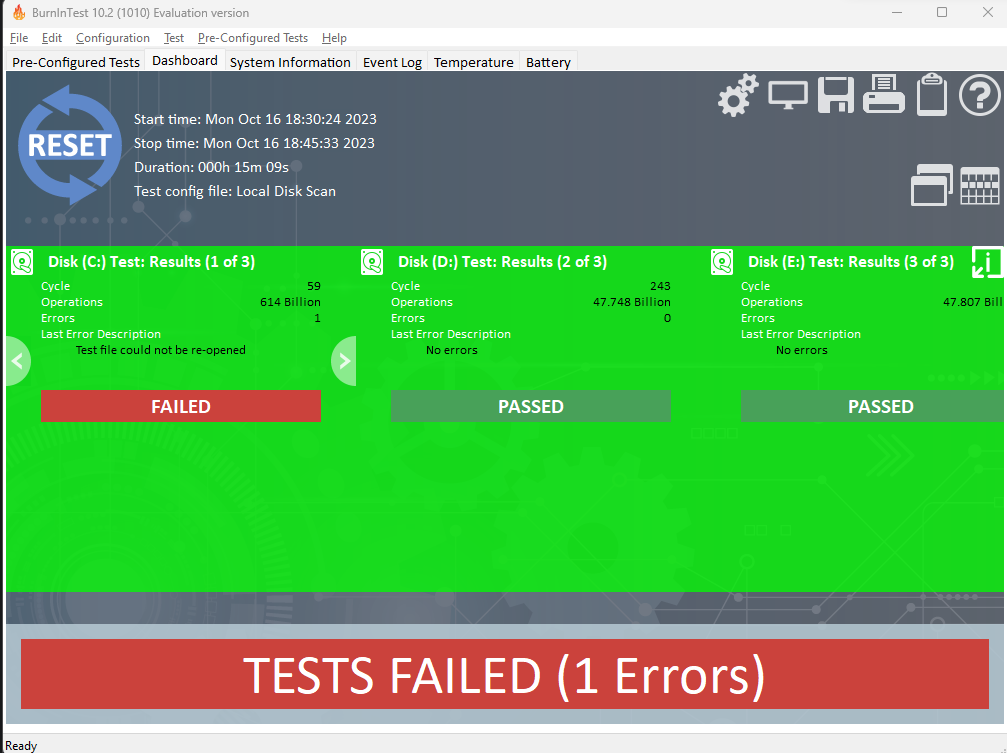
Task: Go to previous results with left arrow
Action: tap(18, 361)
